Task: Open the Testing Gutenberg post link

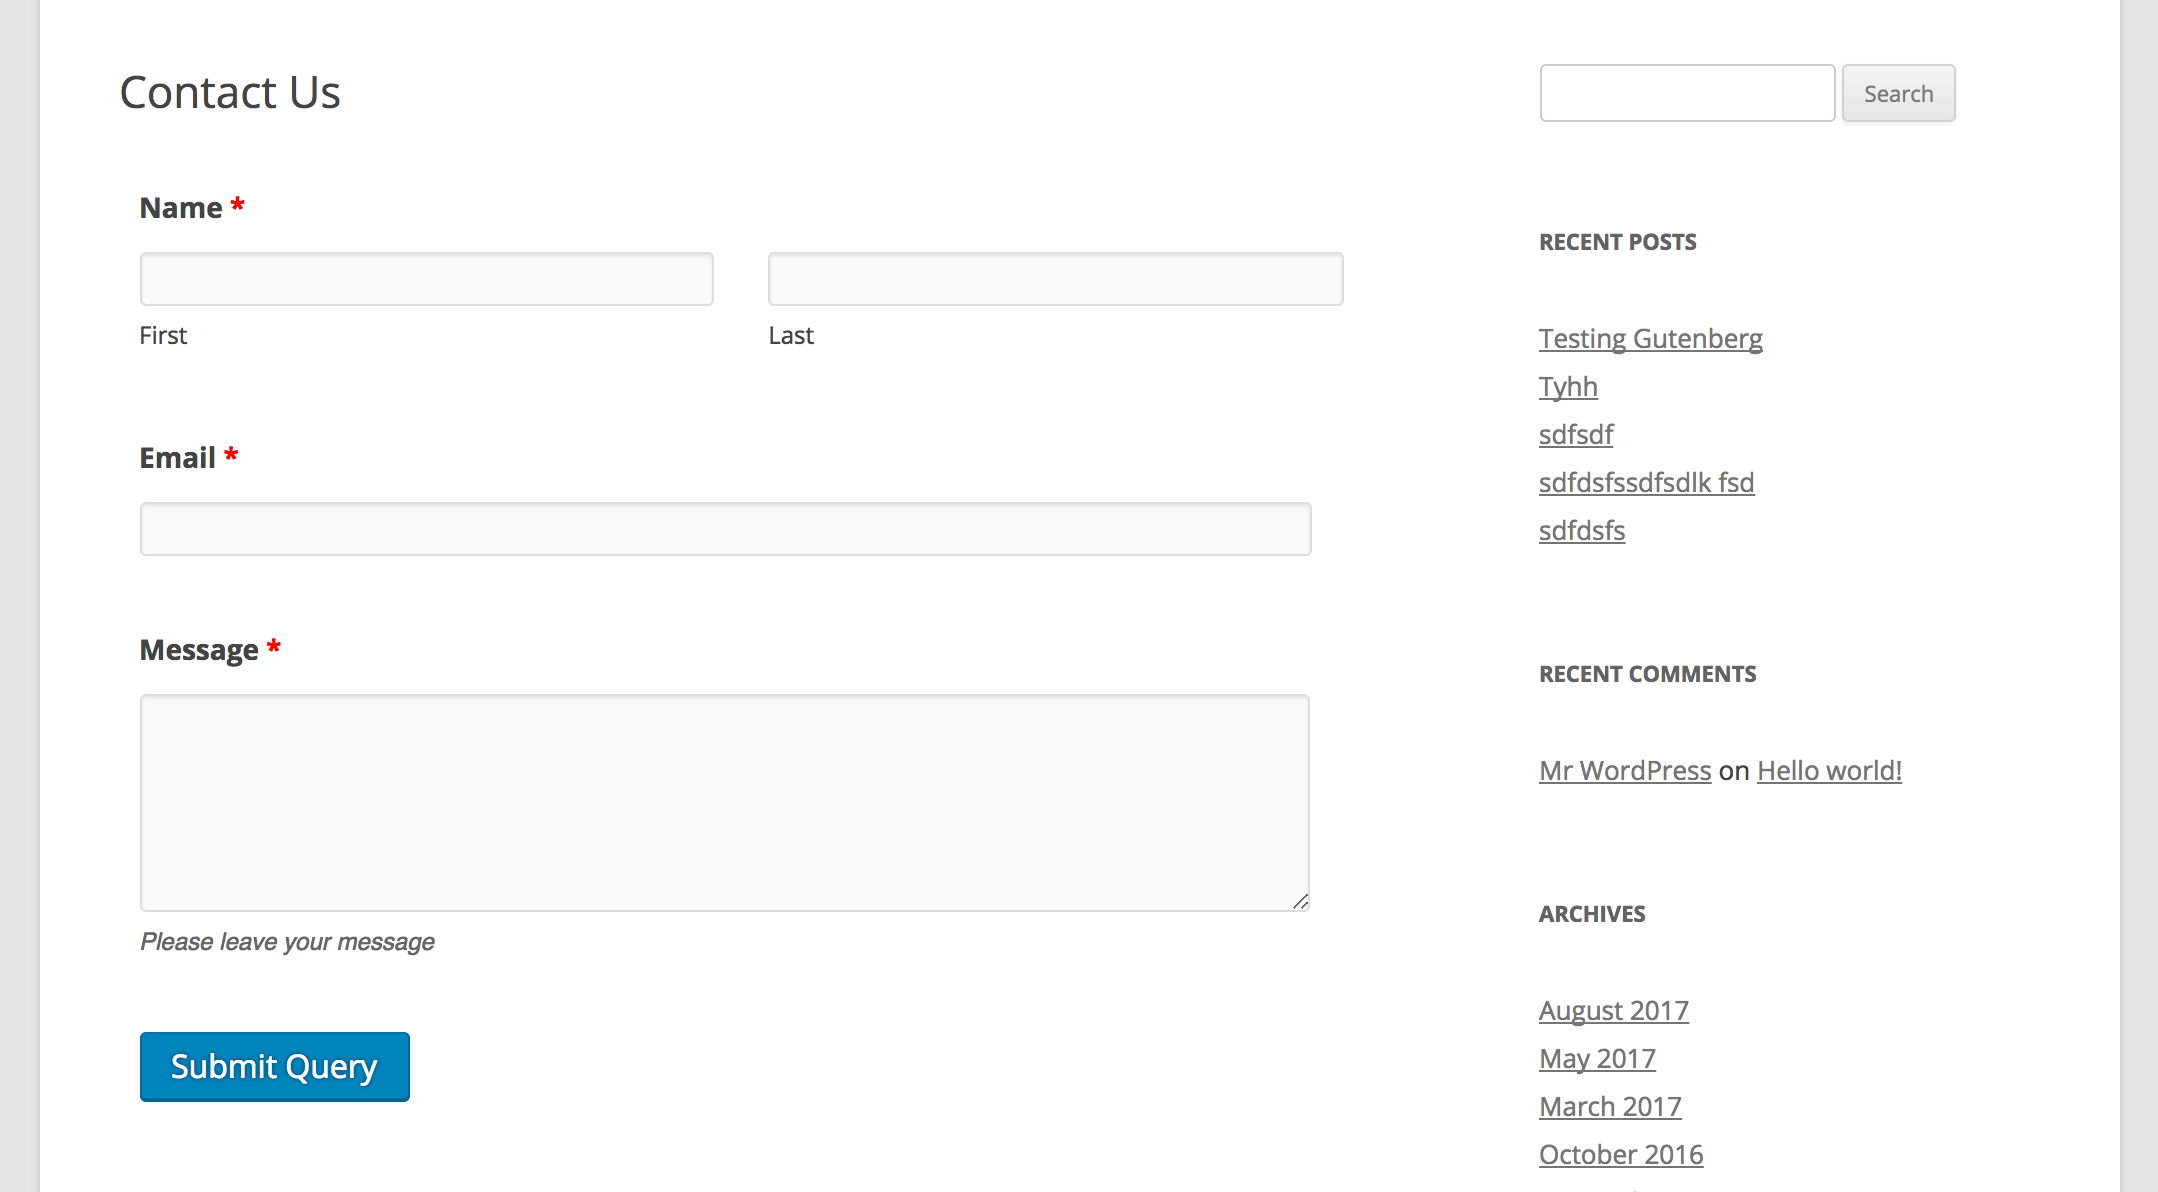Action: (x=1650, y=338)
